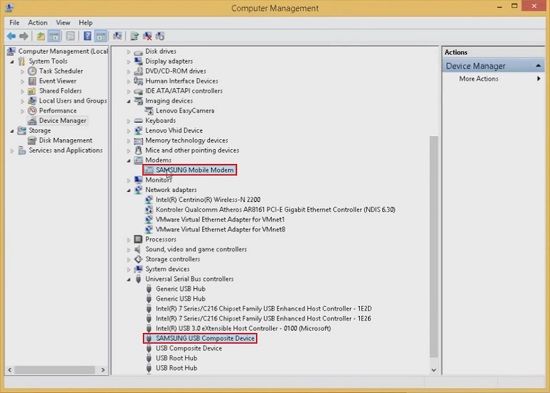Toggle the Show/Hide Console Tree button
Viewport: 550px width, 393px height.
[x=54, y=36]
